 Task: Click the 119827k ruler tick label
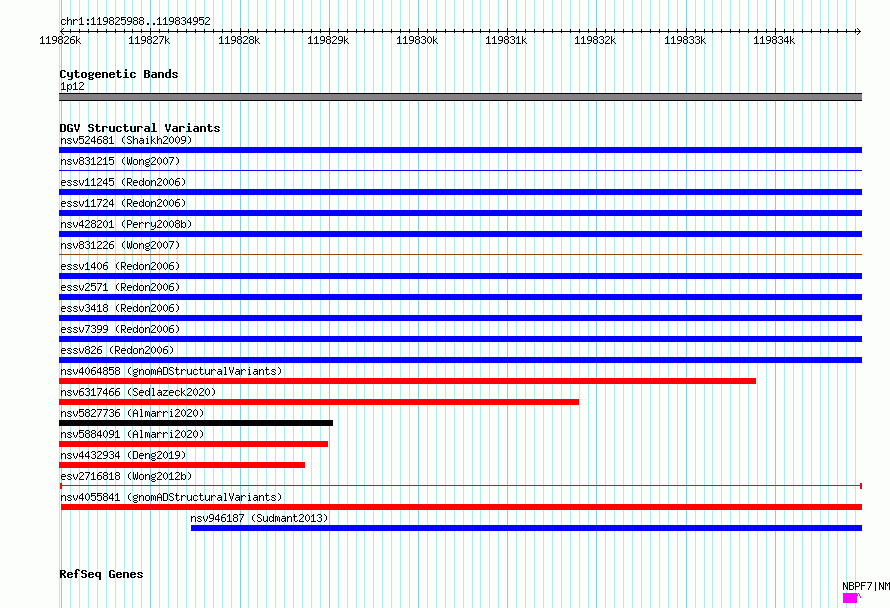(149, 40)
